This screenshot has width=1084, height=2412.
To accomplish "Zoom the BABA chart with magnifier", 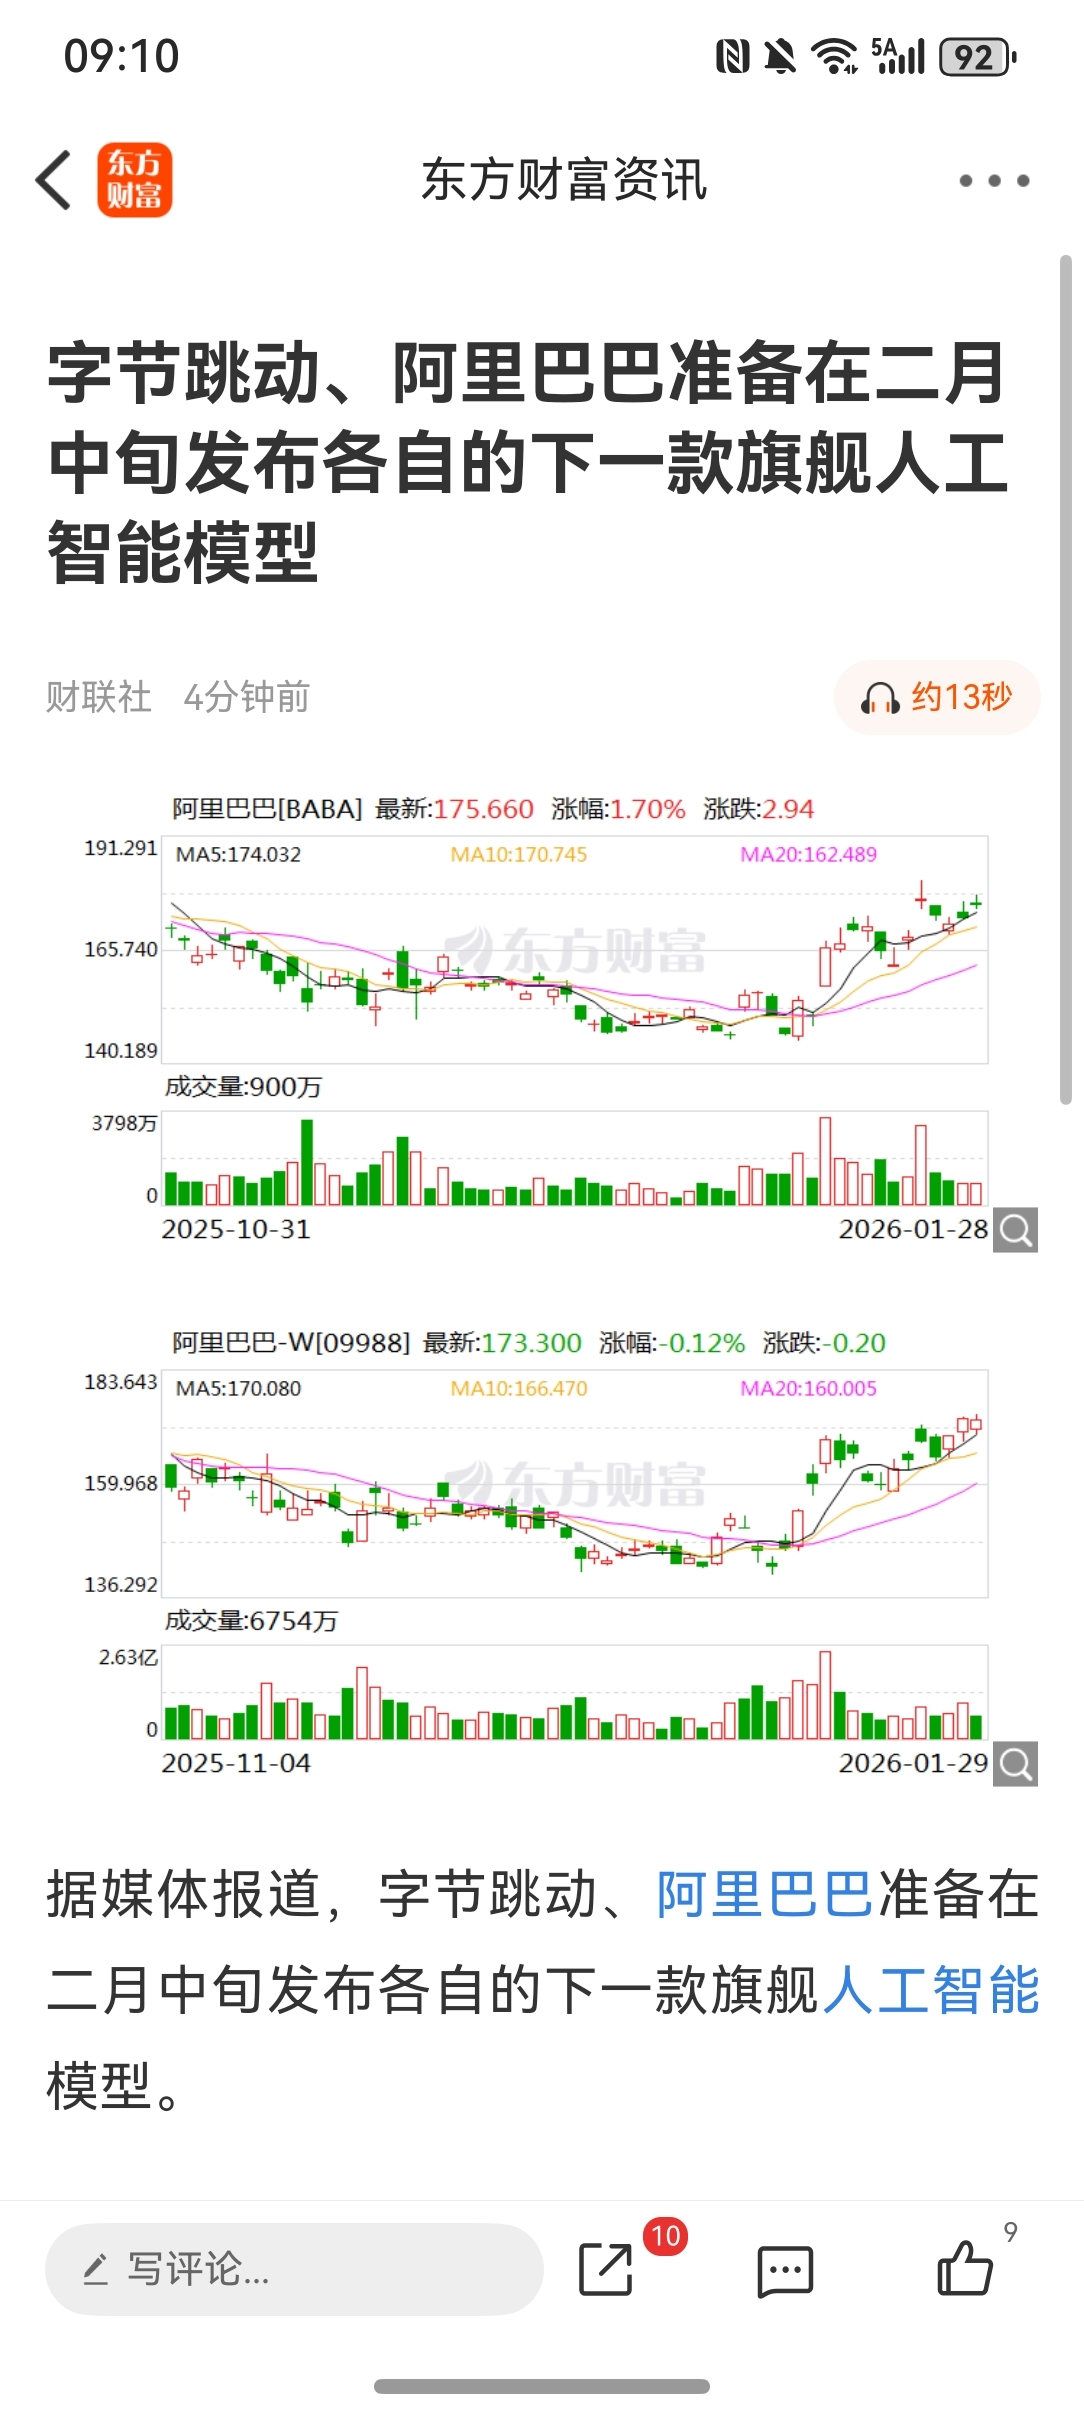I will click(x=1016, y=1230).
